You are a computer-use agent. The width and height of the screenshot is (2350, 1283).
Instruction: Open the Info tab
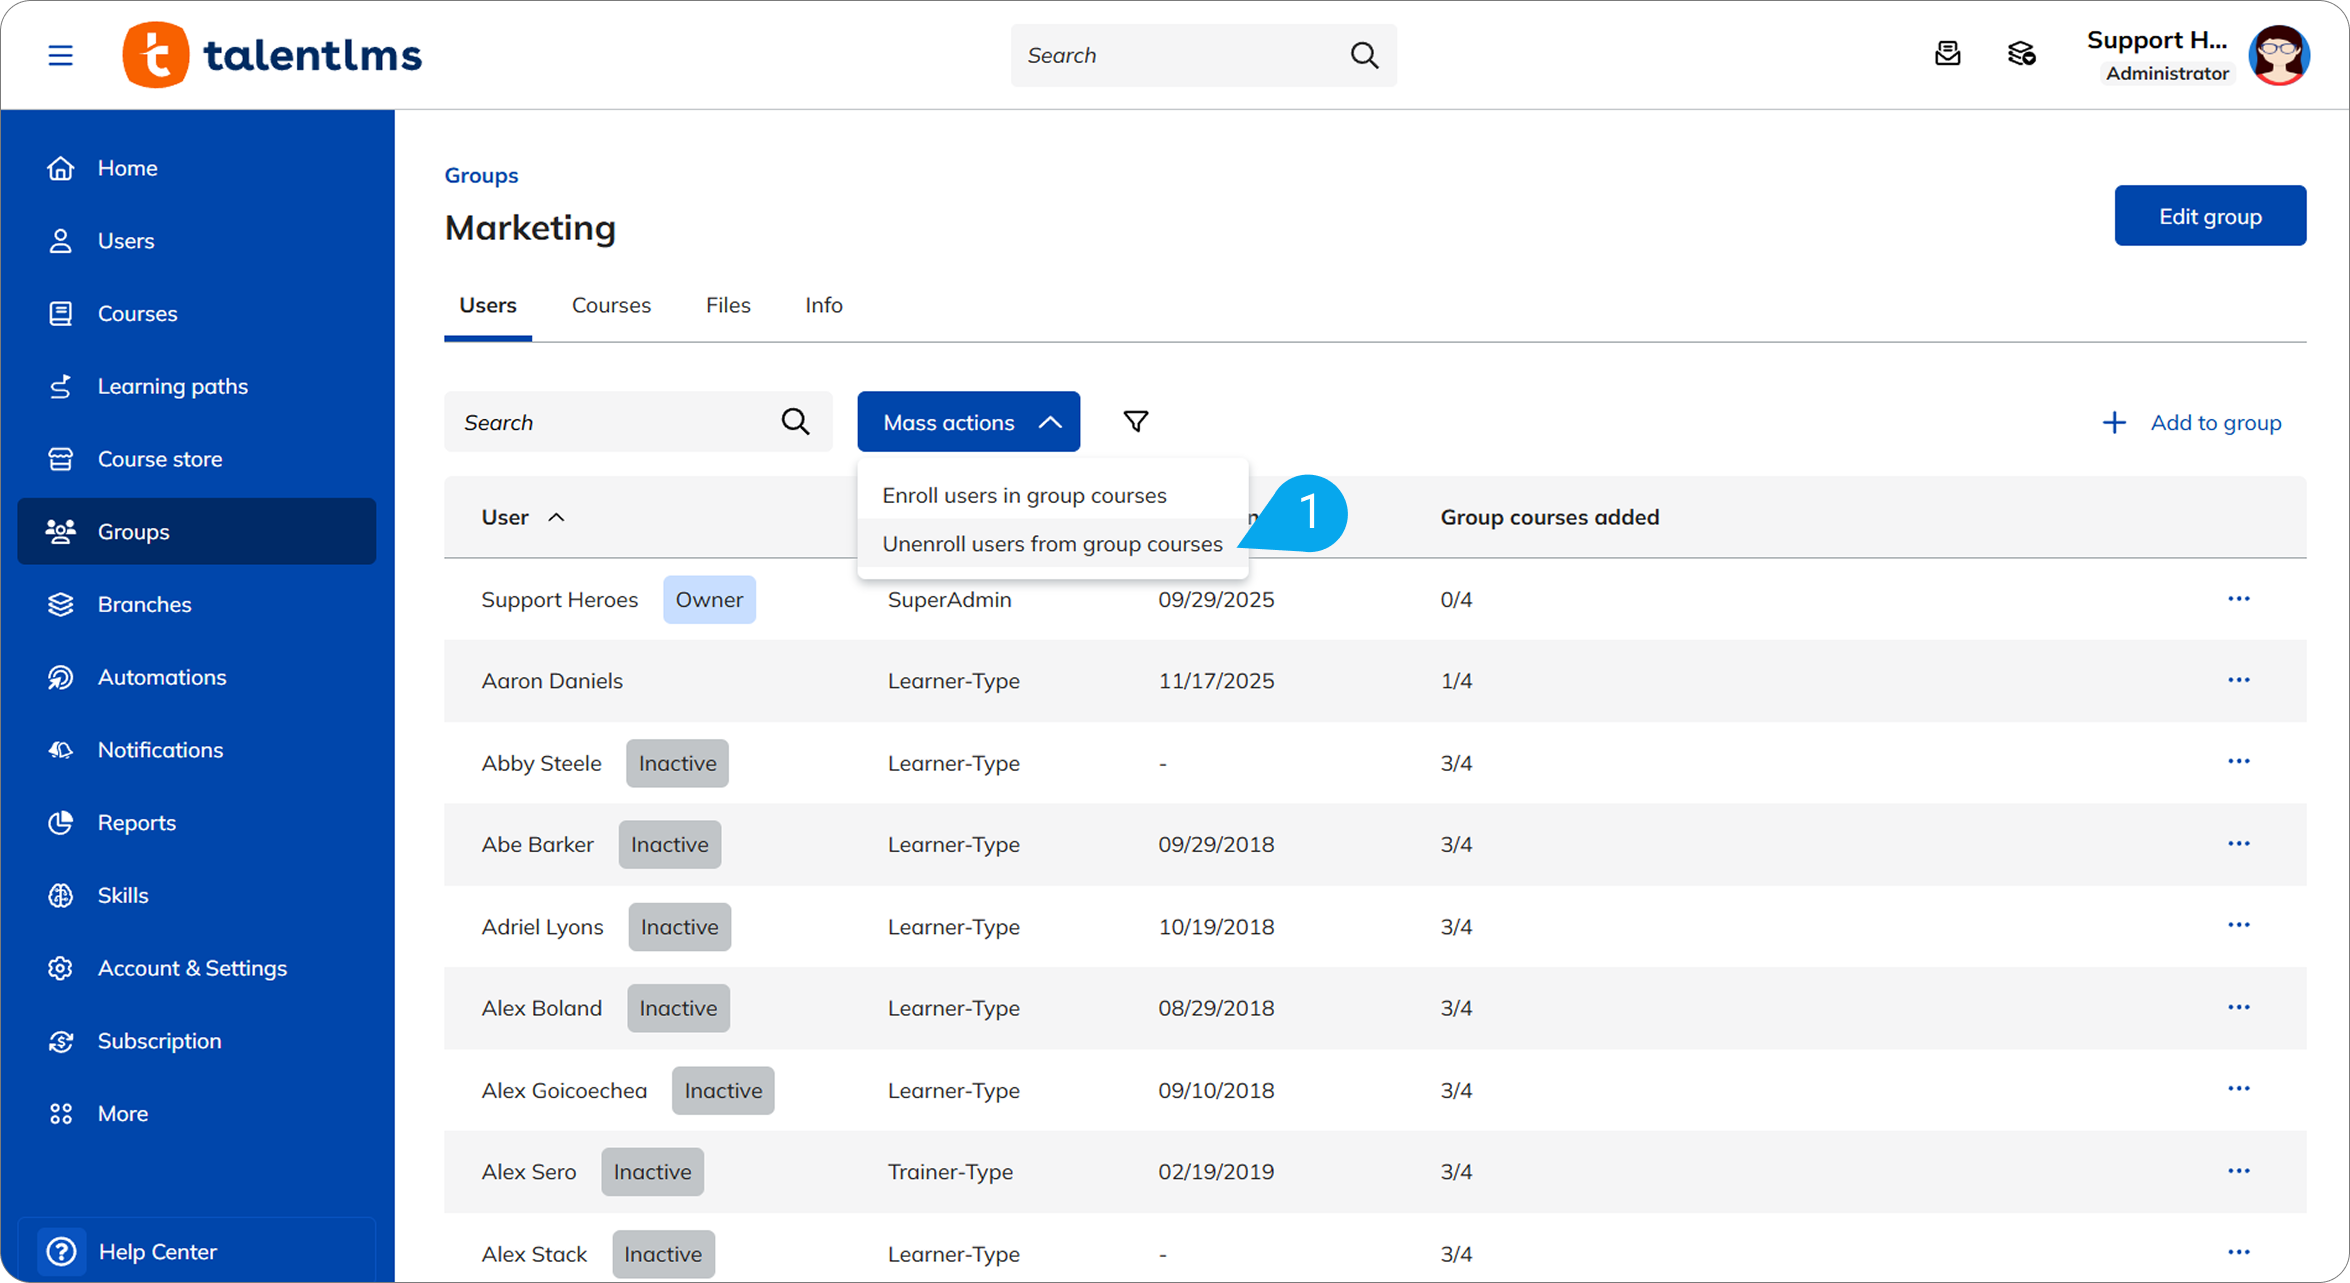(823, 305)
